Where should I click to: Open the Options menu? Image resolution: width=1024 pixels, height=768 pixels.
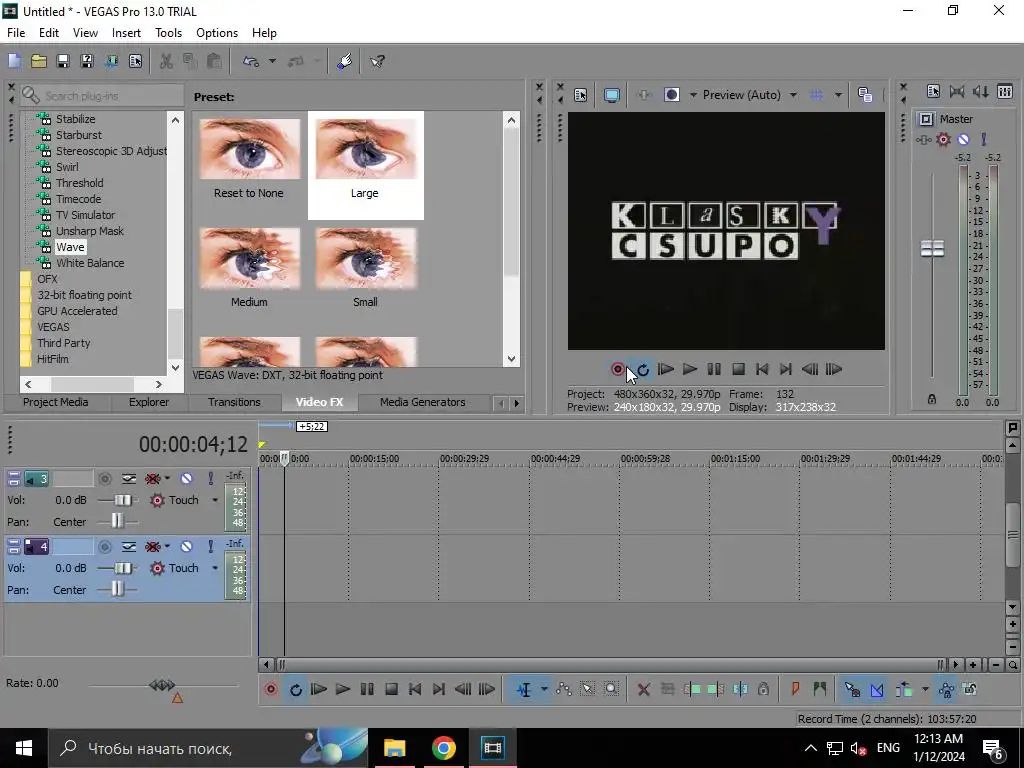click(217, 33)
